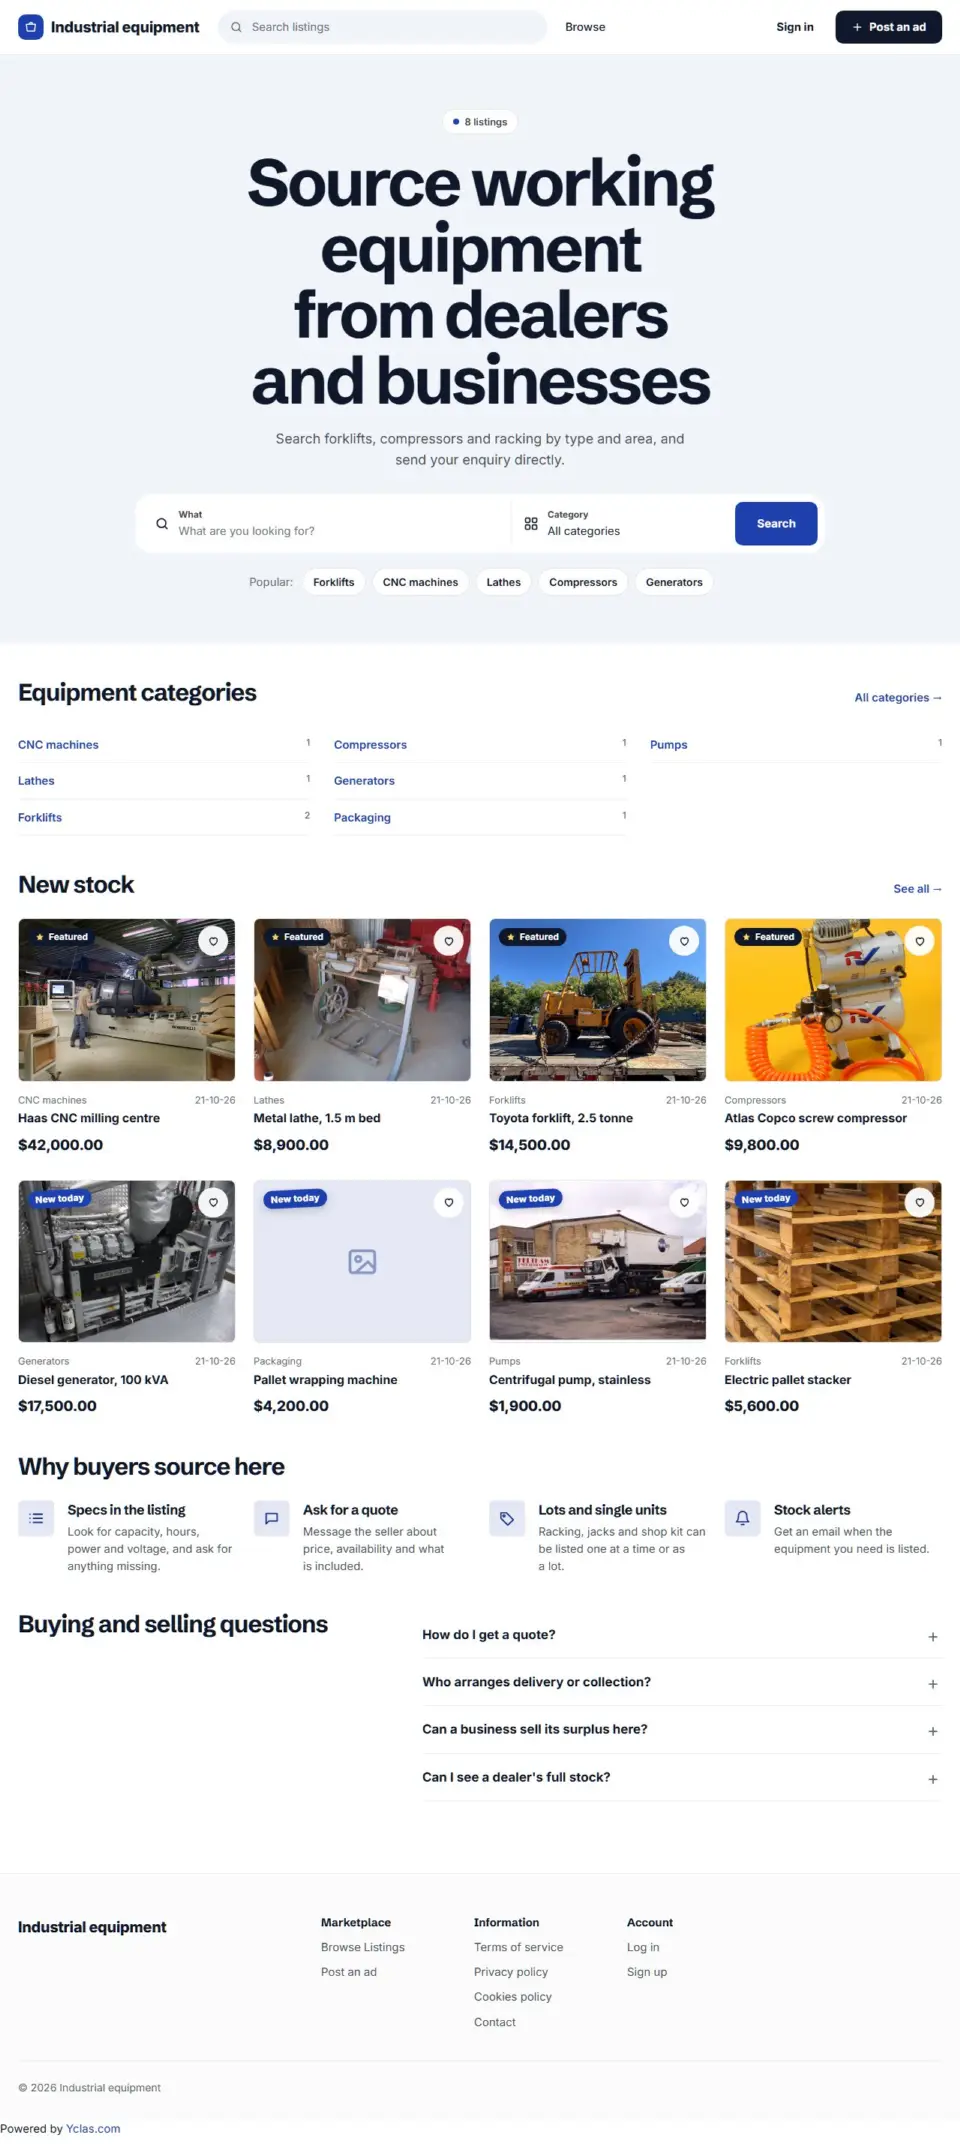960x2149 pixels.
Task: Favorite the Electric pallet stacker listing
Action: (920, 1202)
